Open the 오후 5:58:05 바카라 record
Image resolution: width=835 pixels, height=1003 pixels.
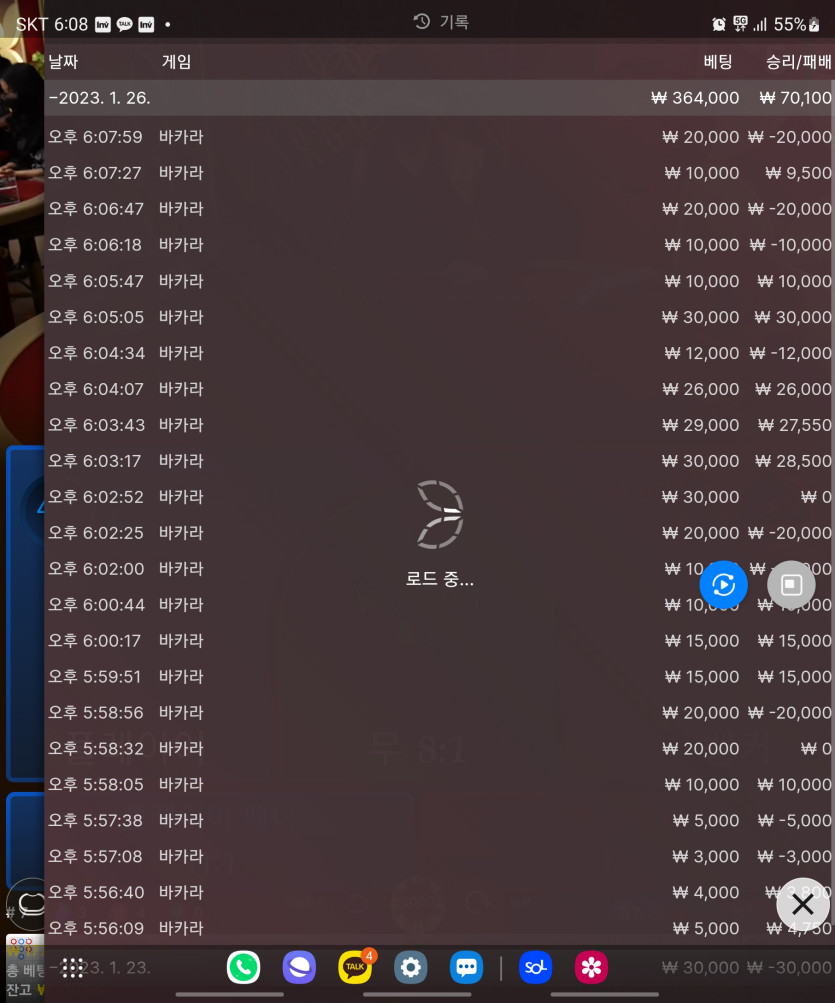(x=439, y=784)
